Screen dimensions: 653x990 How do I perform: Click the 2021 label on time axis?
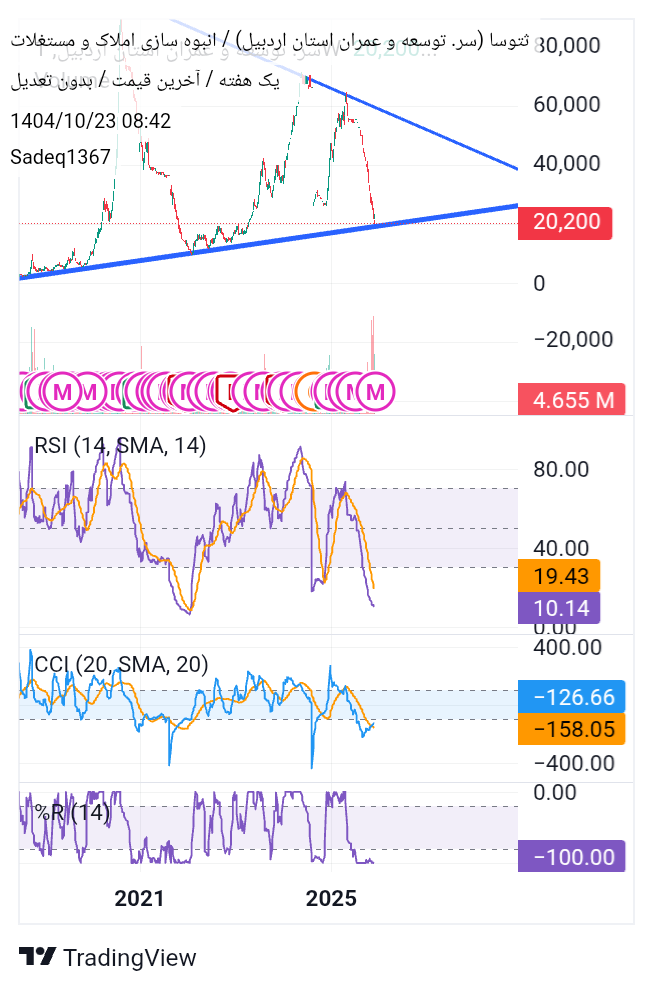139,898
